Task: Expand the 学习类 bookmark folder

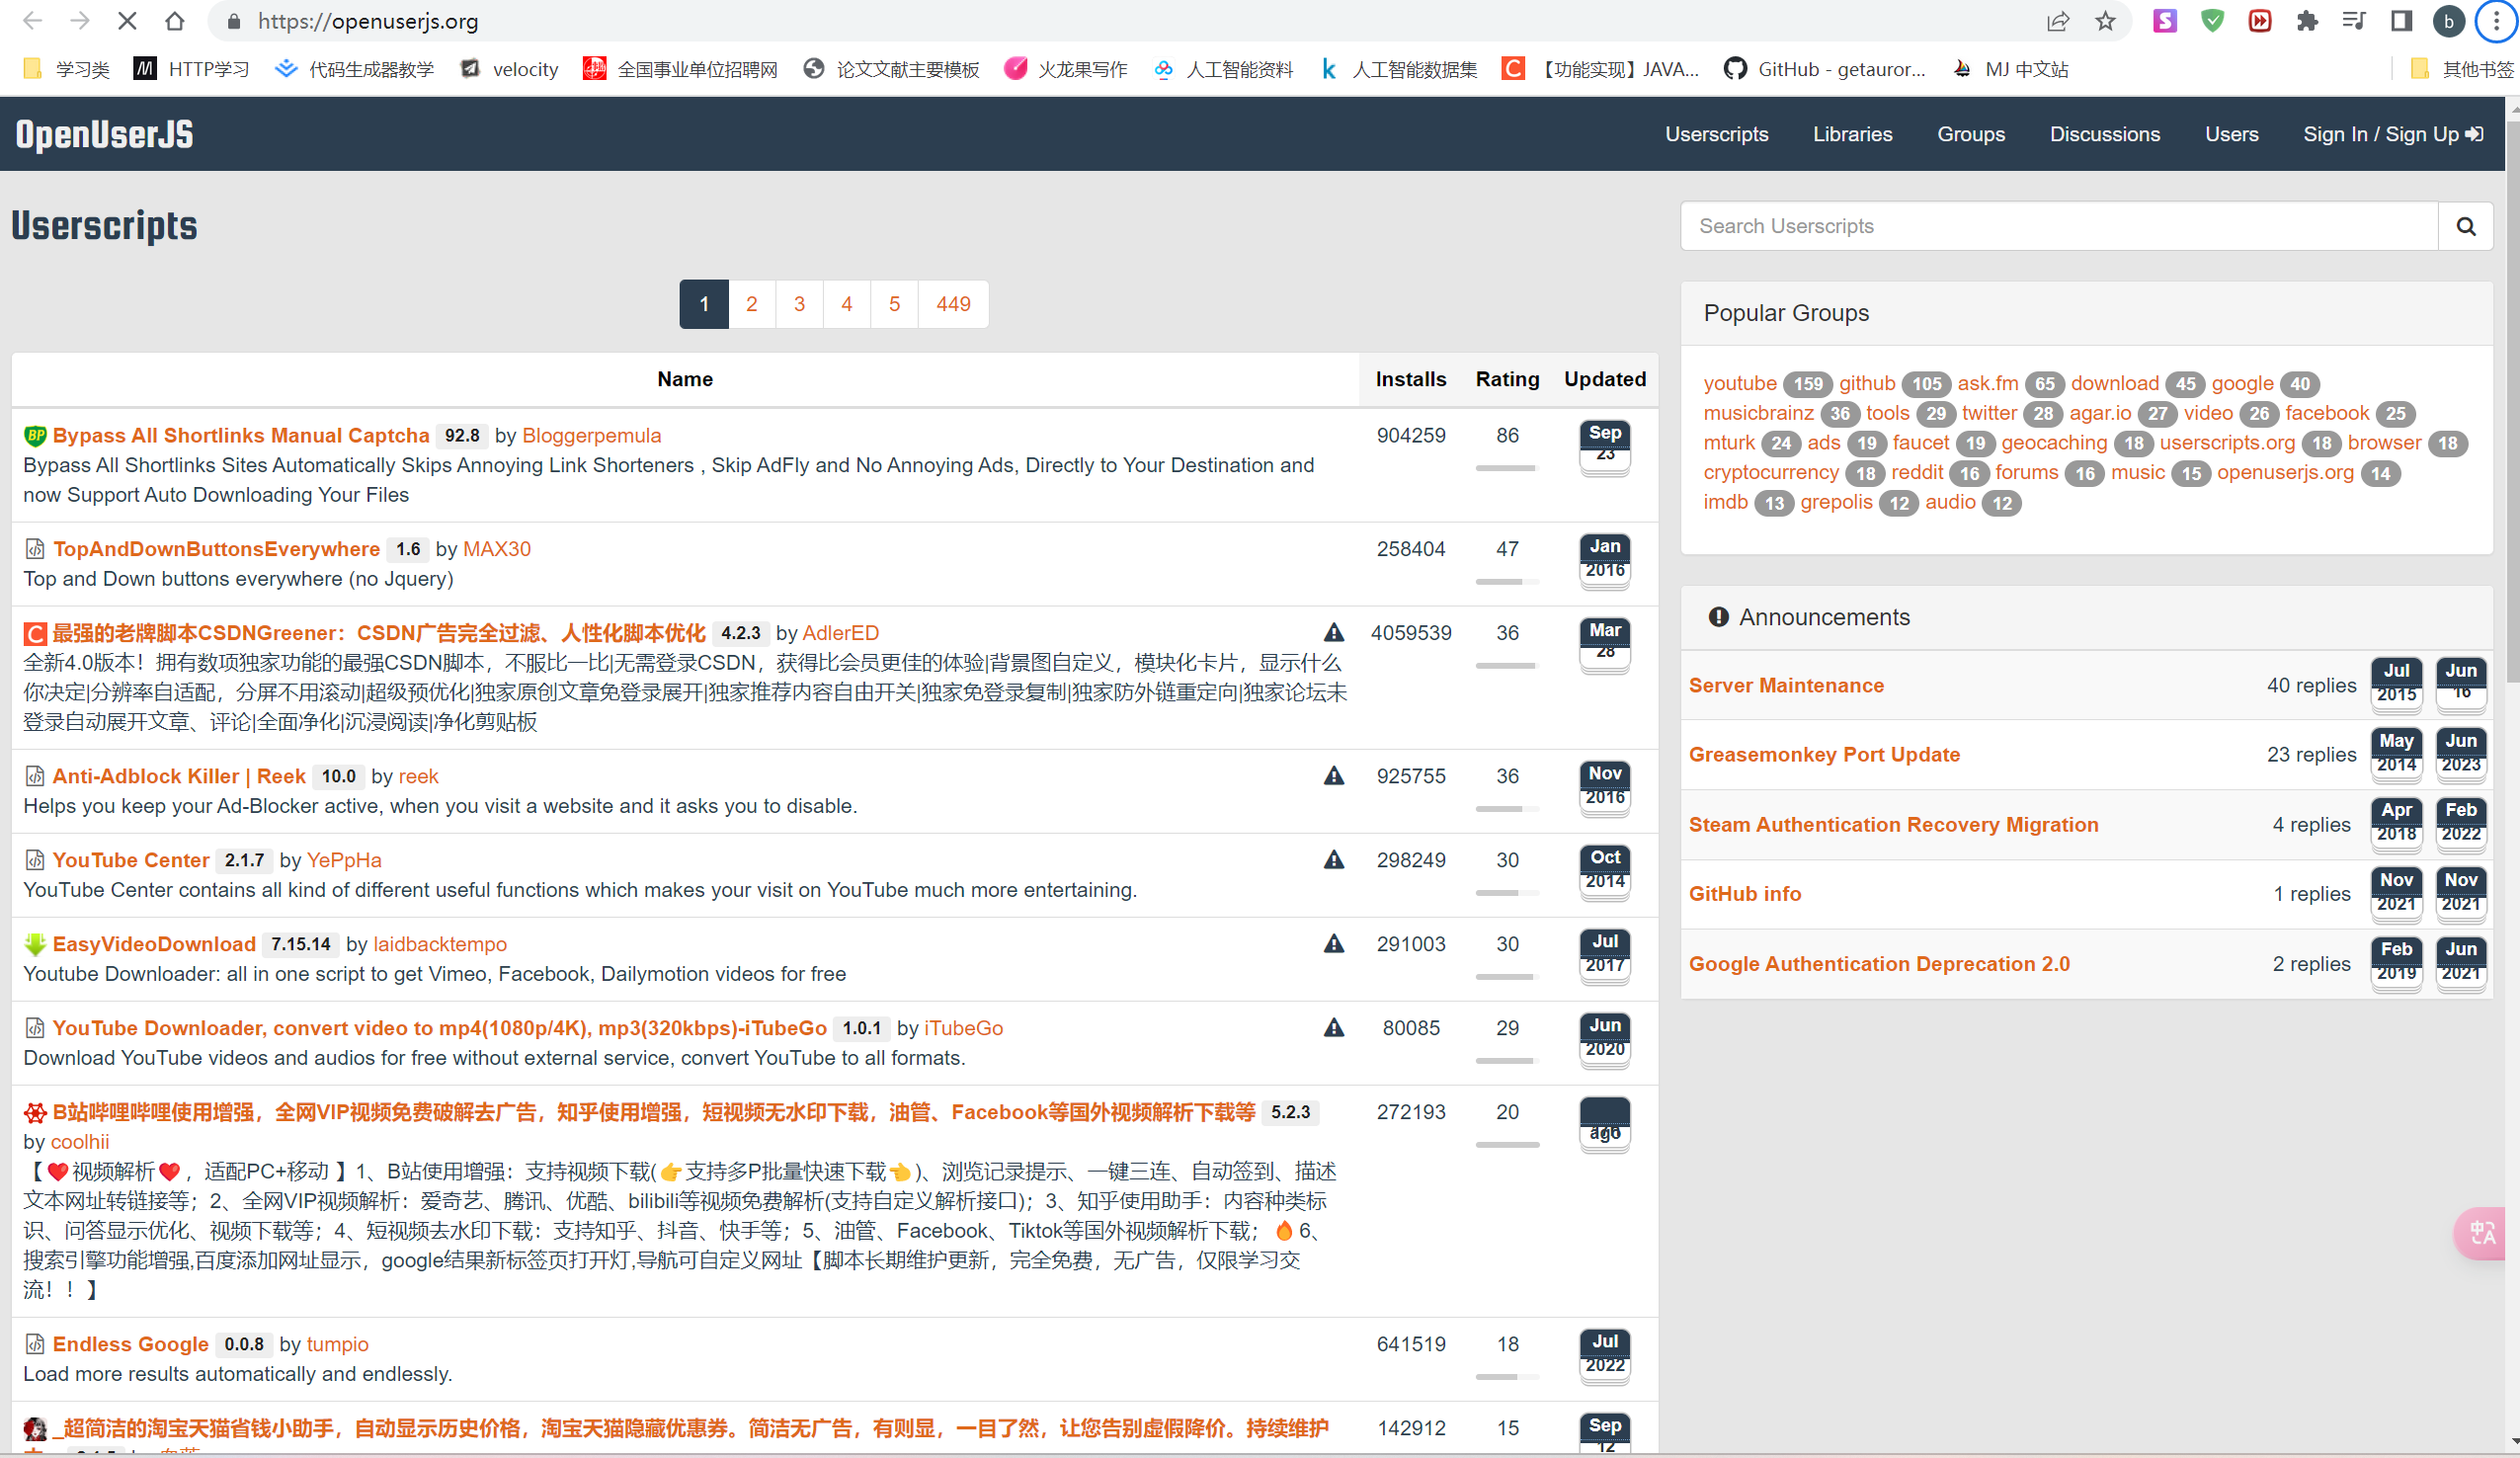Action: pos(68,69)
